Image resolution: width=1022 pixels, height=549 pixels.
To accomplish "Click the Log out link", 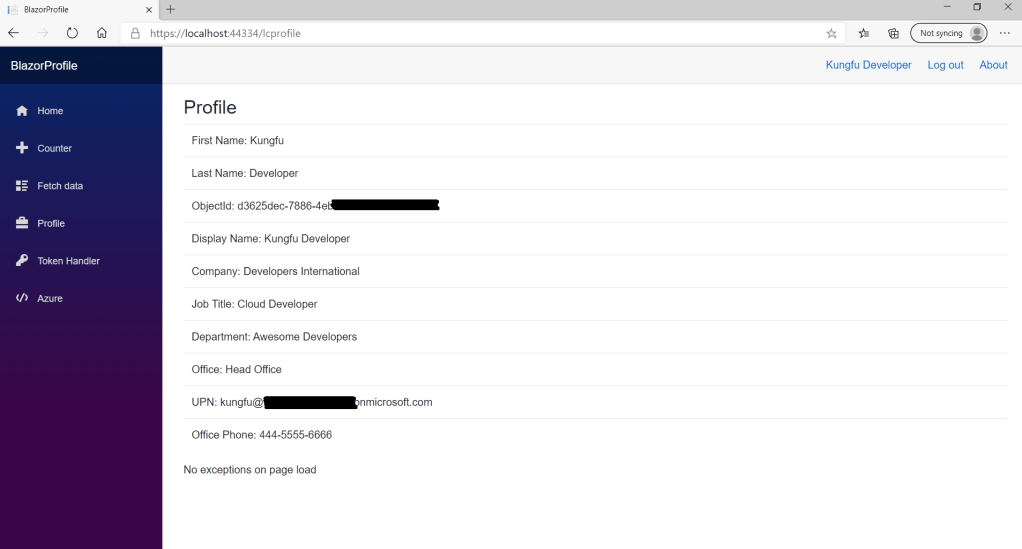I will [945, 65].
